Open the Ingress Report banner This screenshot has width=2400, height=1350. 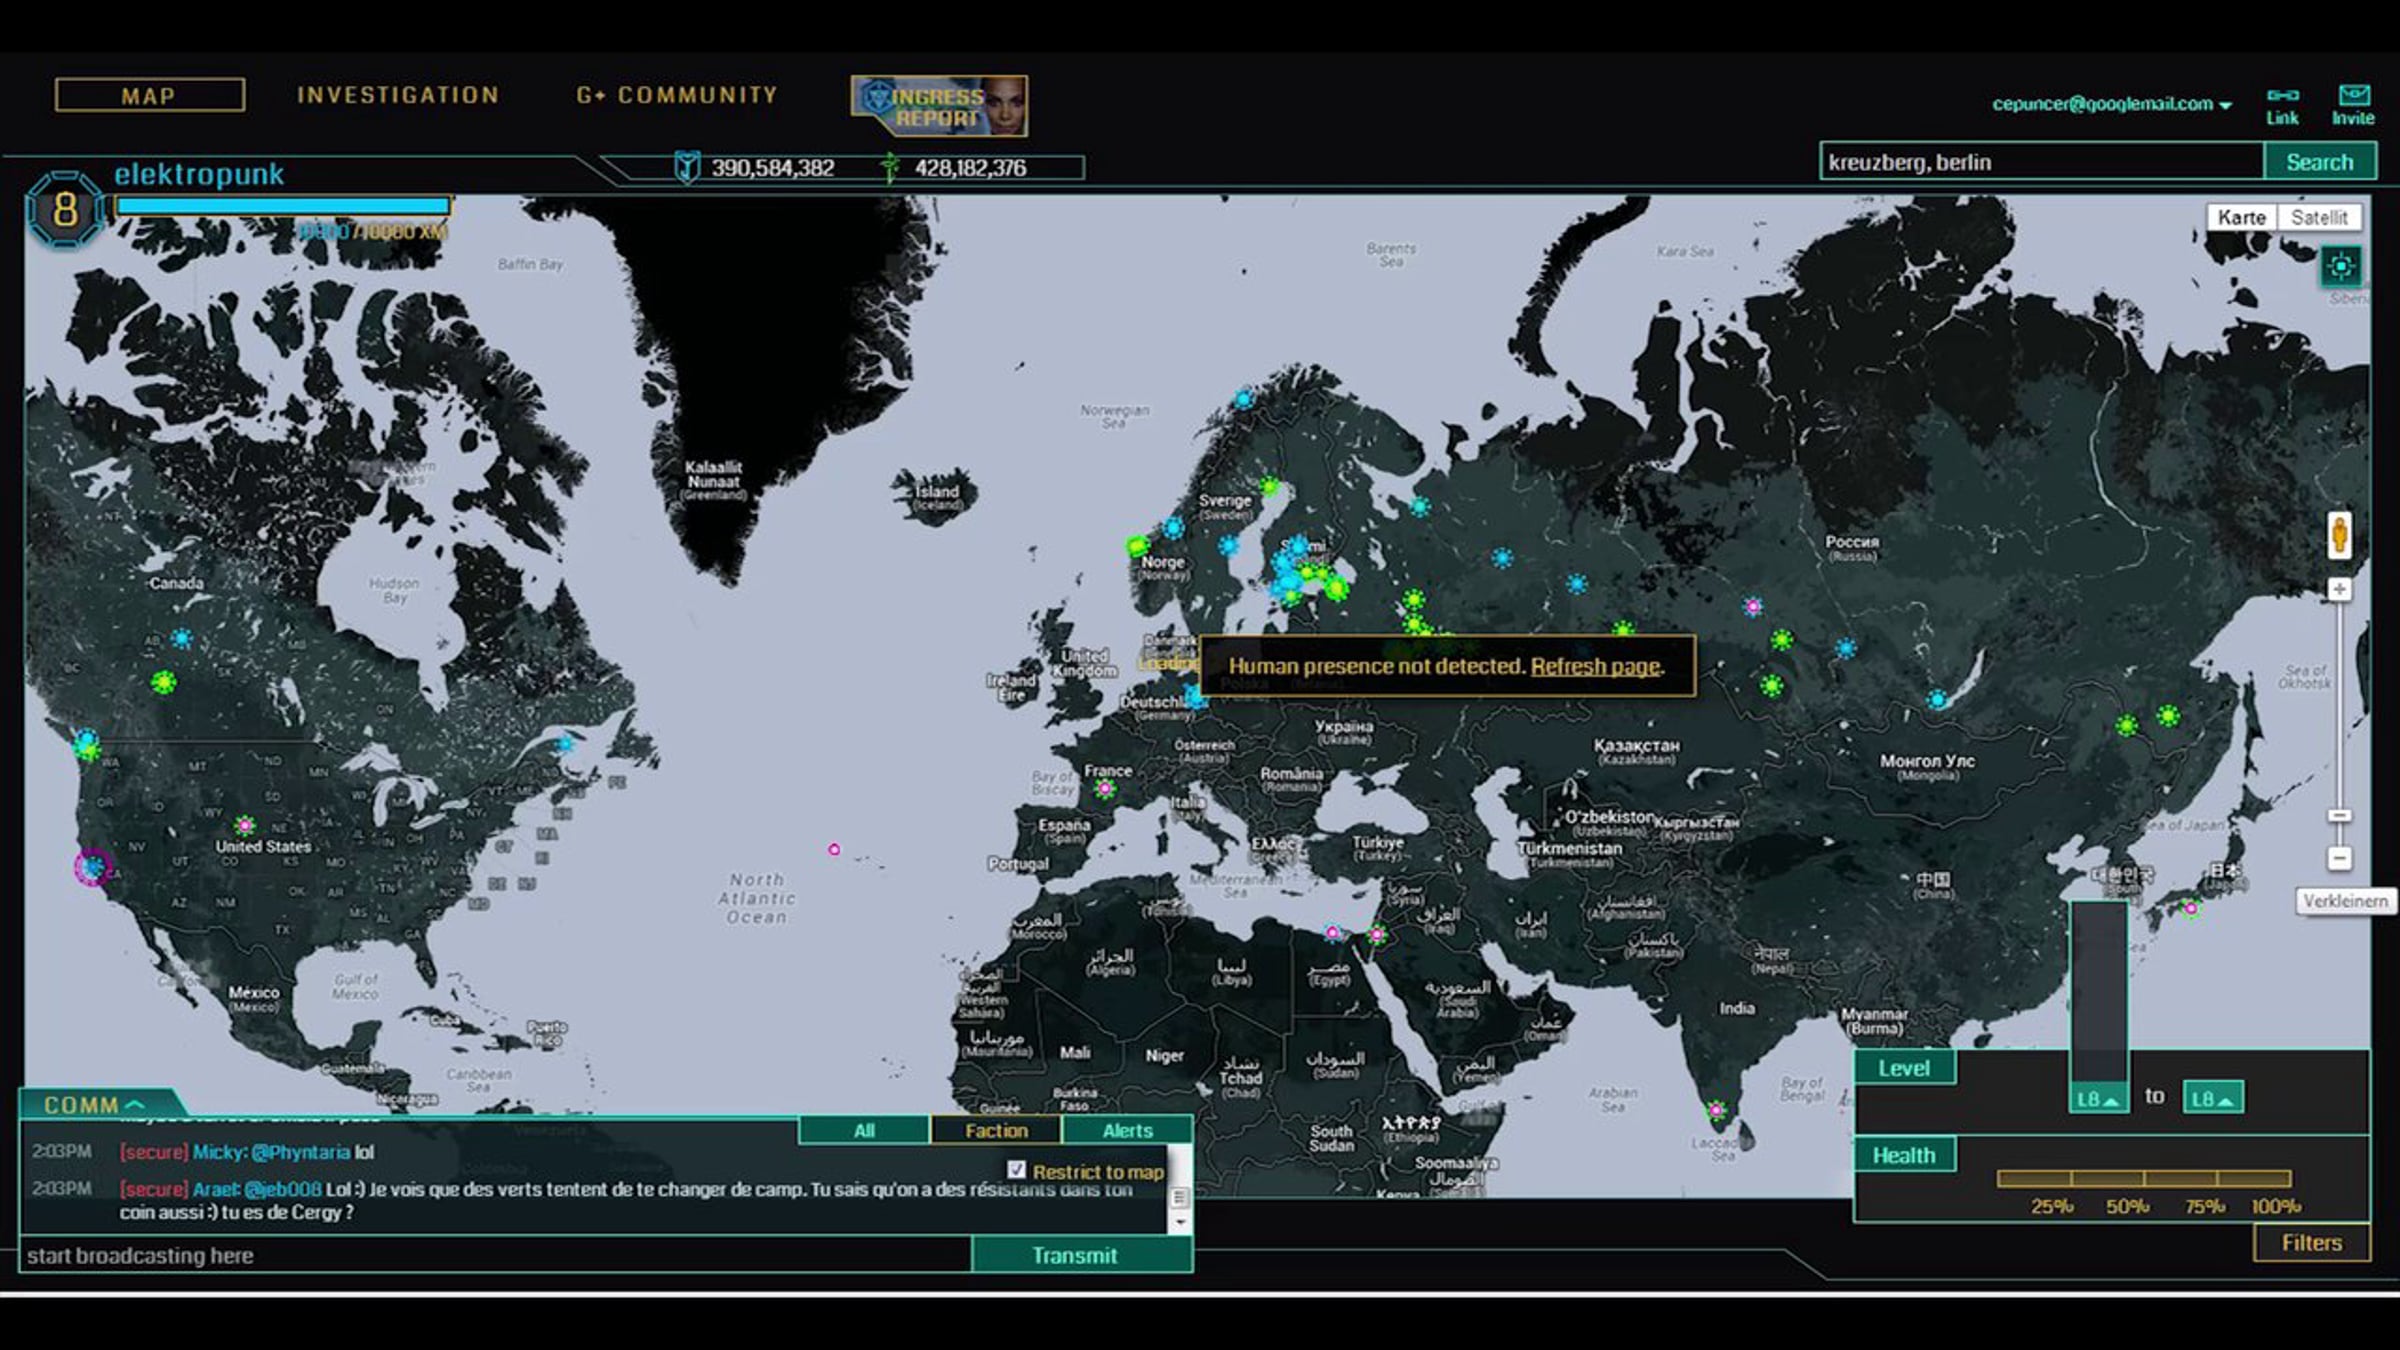[939, 106]
